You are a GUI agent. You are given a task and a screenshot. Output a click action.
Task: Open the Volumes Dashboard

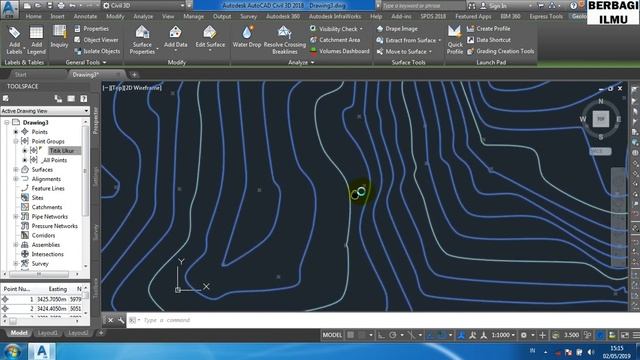(x=340, y=51)
